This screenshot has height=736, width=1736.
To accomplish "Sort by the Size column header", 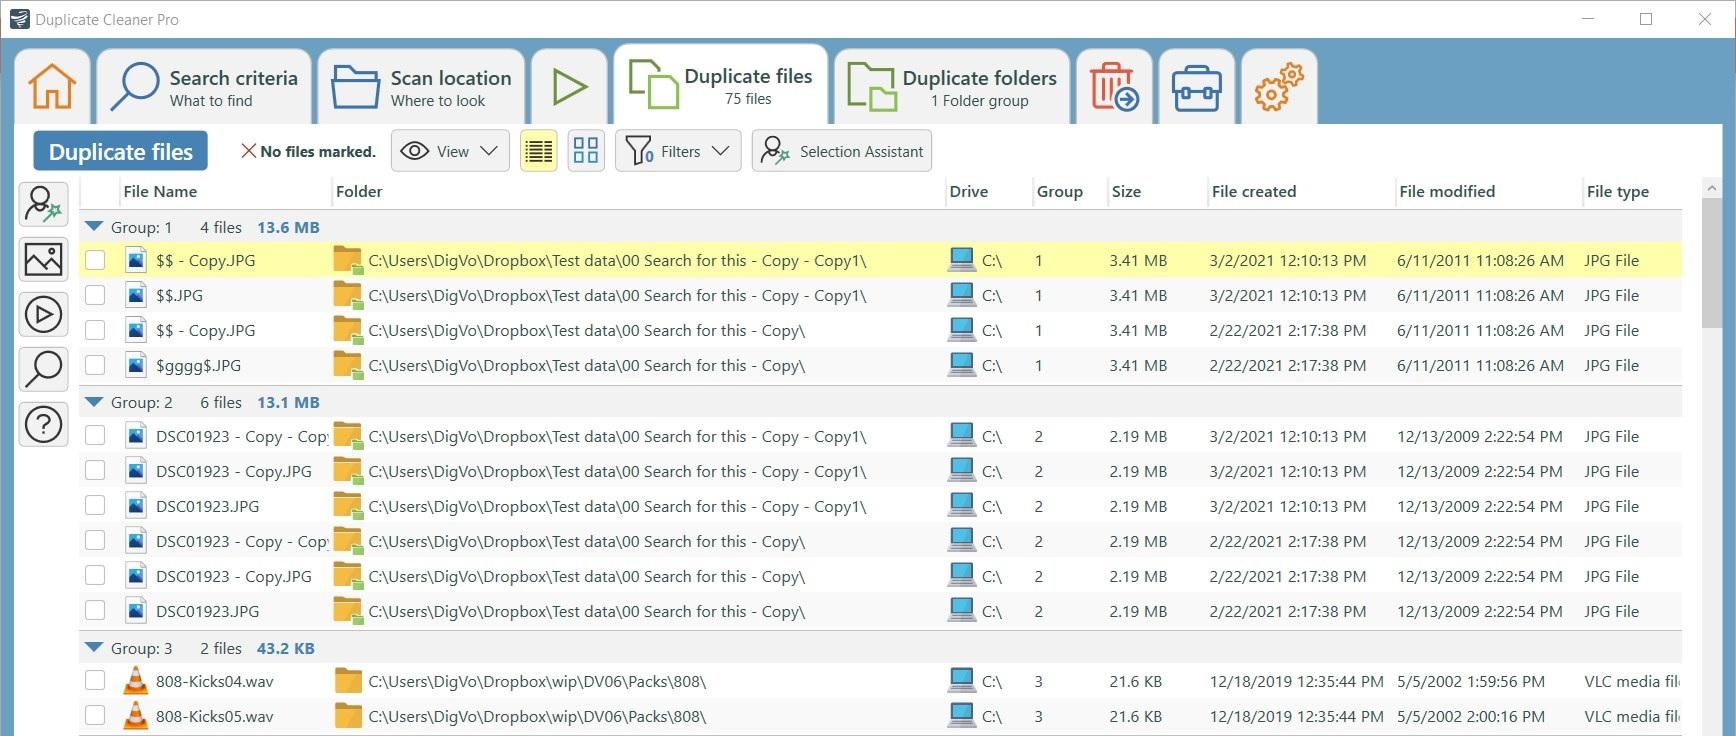I will [x=1126, y=191].
